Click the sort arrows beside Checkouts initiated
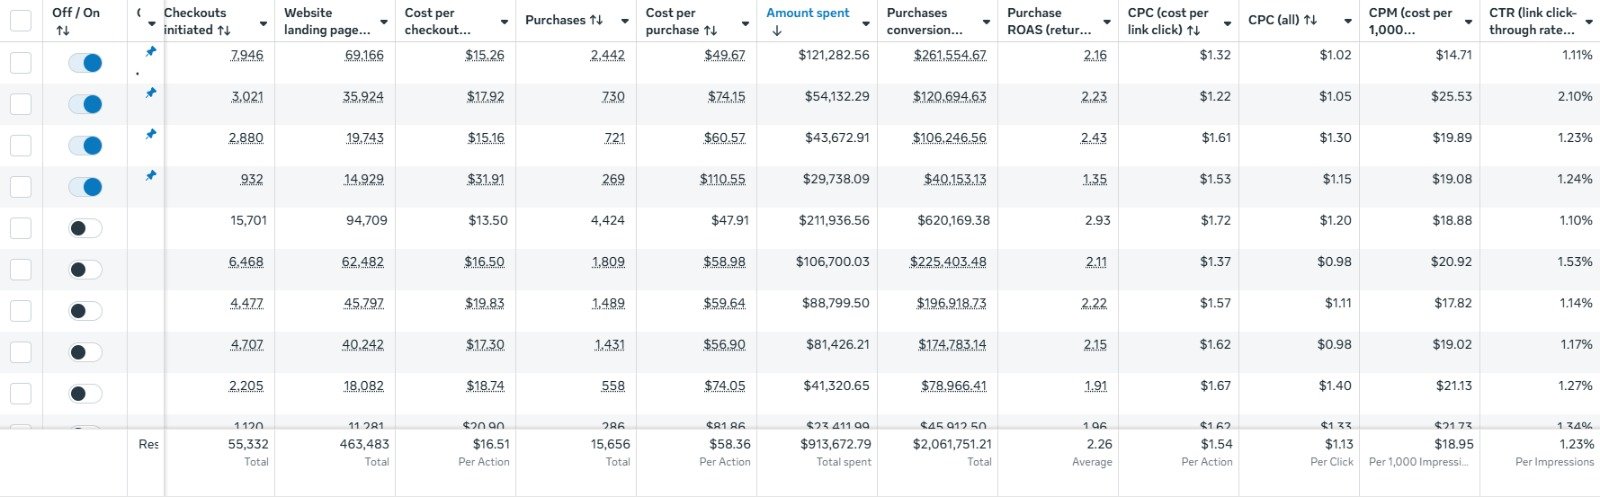Screen dimensions: 1600x497 pyautogui.click(x=224, y=30)
